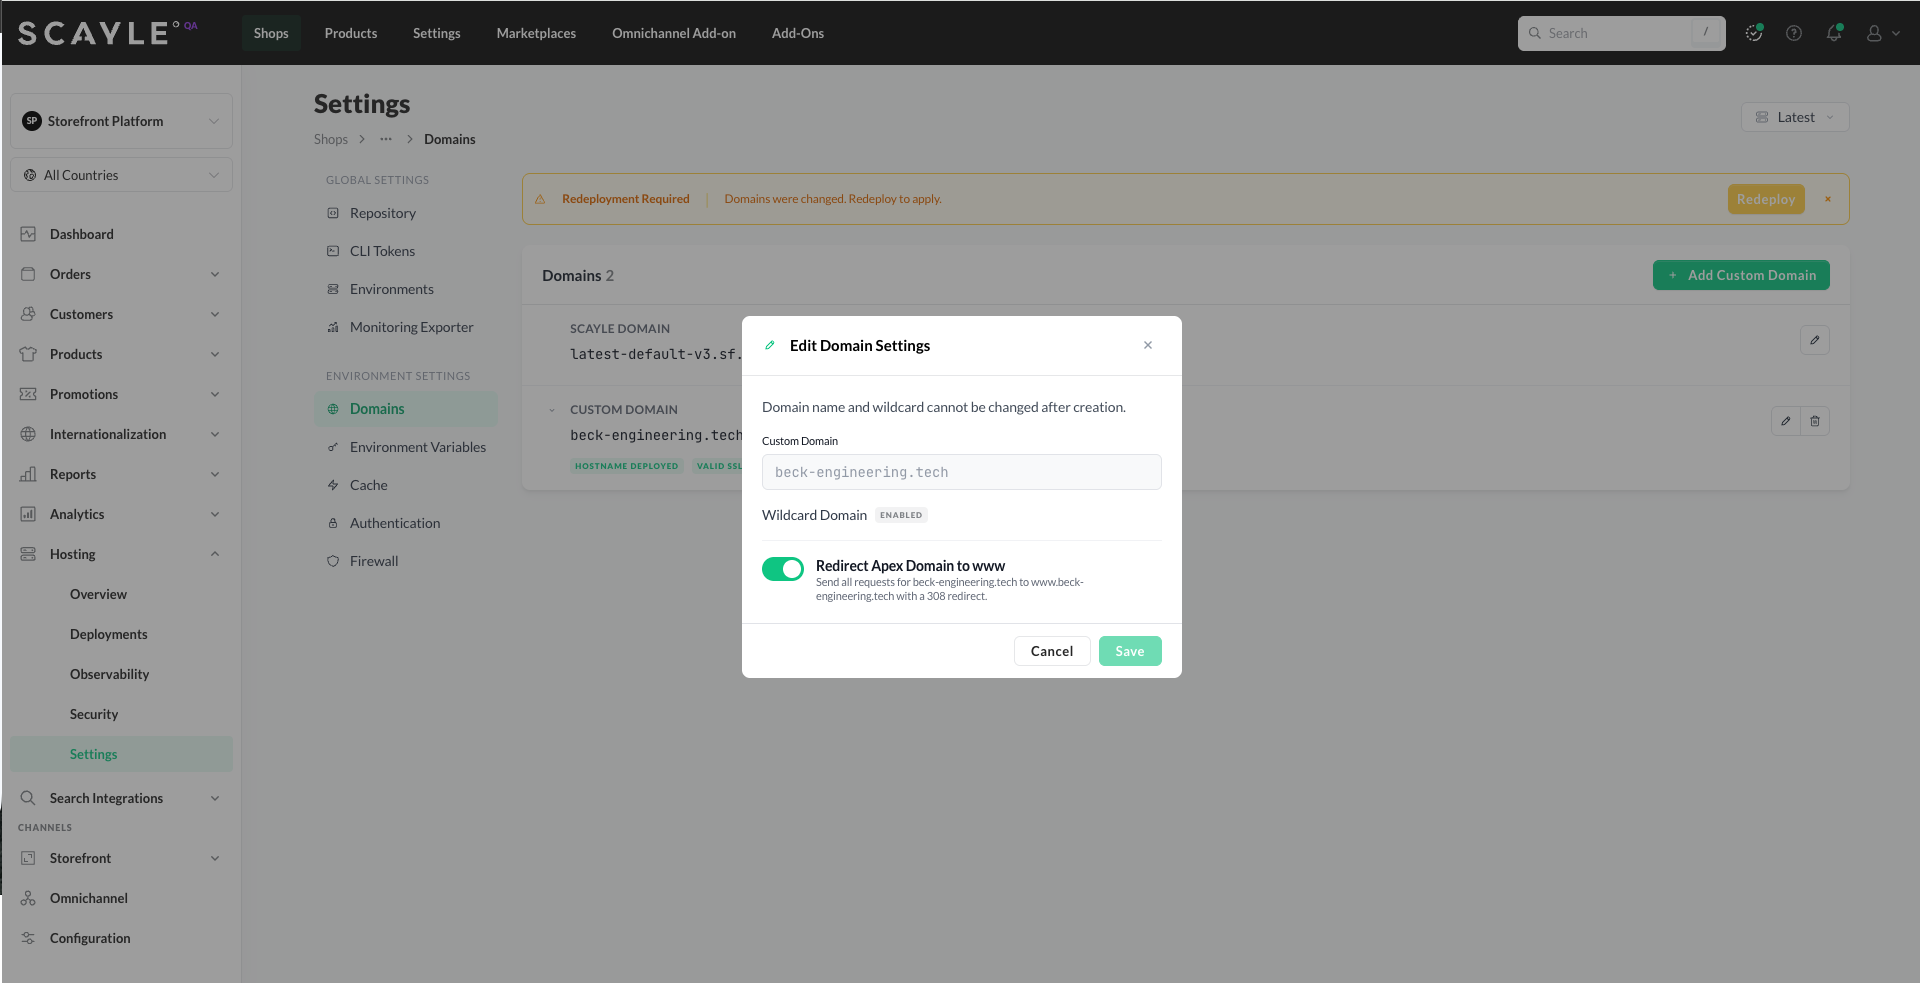Open Omnichannel Add-on top menu
Screen dimensions: 1920x983
point(674,33)
